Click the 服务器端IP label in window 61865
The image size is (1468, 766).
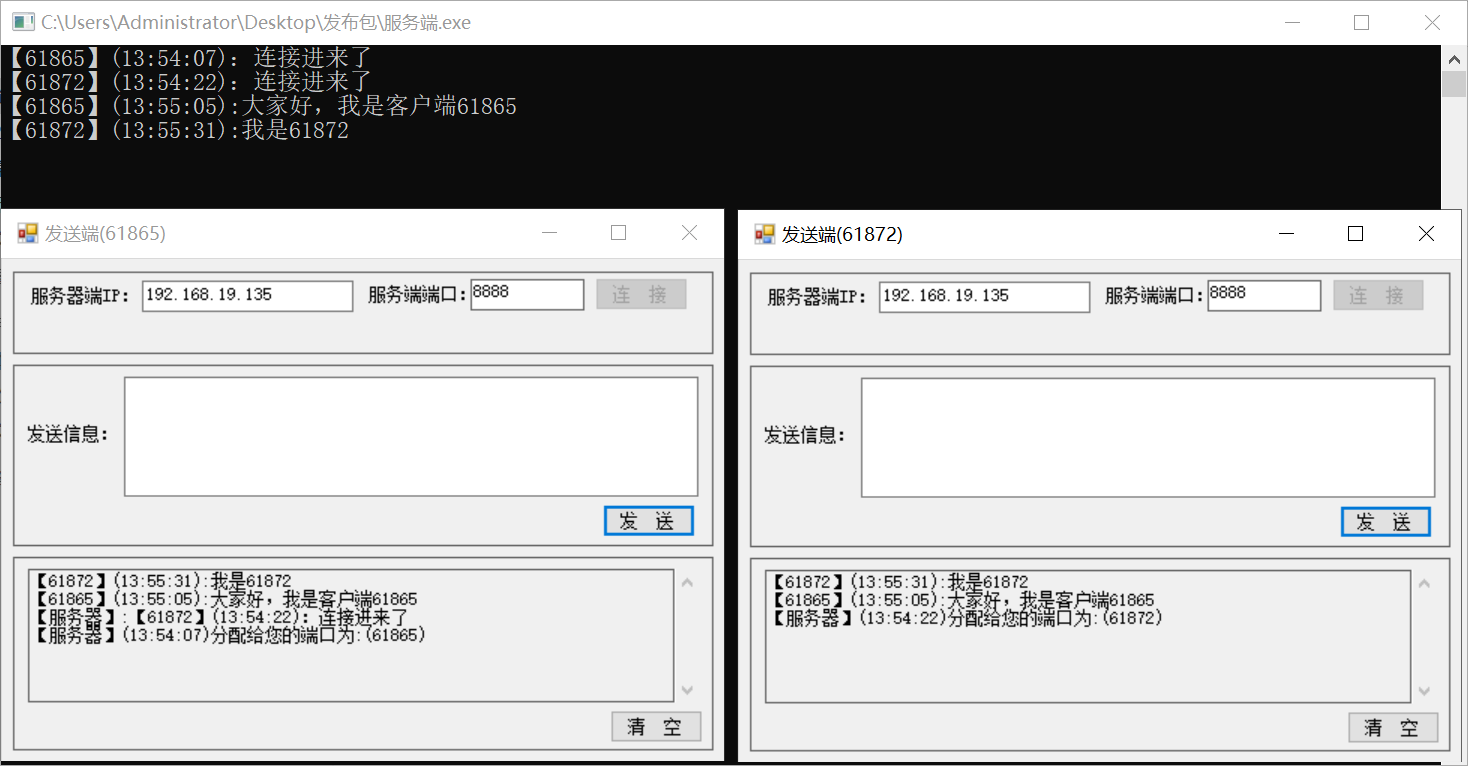coord(81,296)
